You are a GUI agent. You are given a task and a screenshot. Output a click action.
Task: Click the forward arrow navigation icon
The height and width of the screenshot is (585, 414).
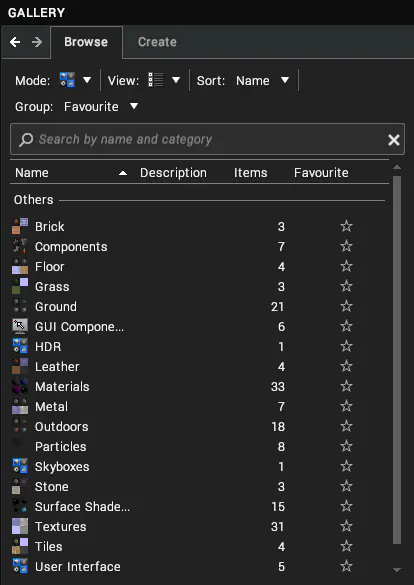37,42
